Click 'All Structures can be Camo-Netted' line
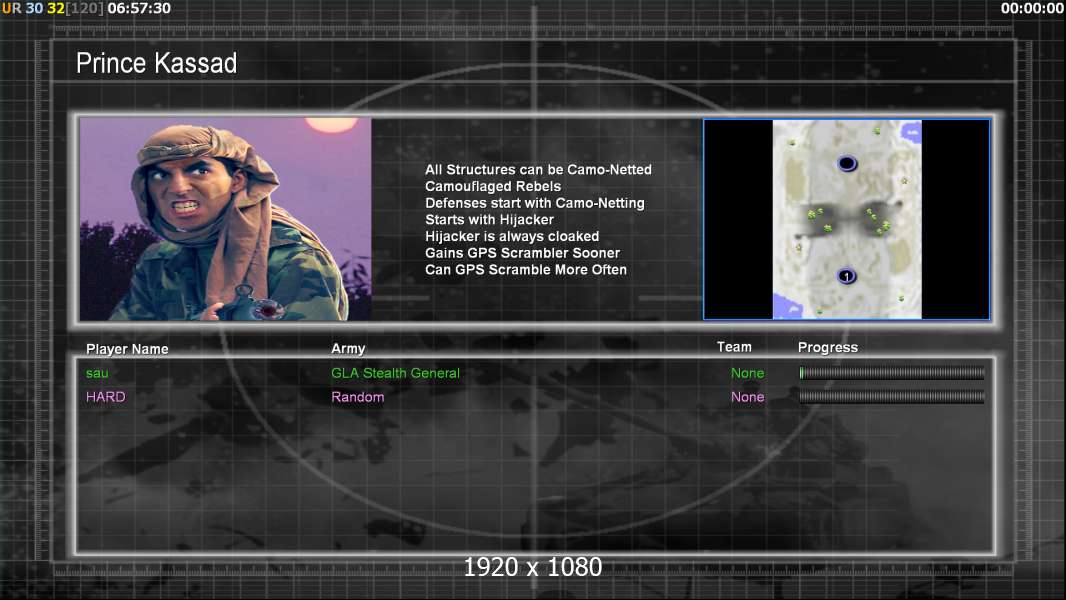 pyautogui.click(x=538, y=170)
